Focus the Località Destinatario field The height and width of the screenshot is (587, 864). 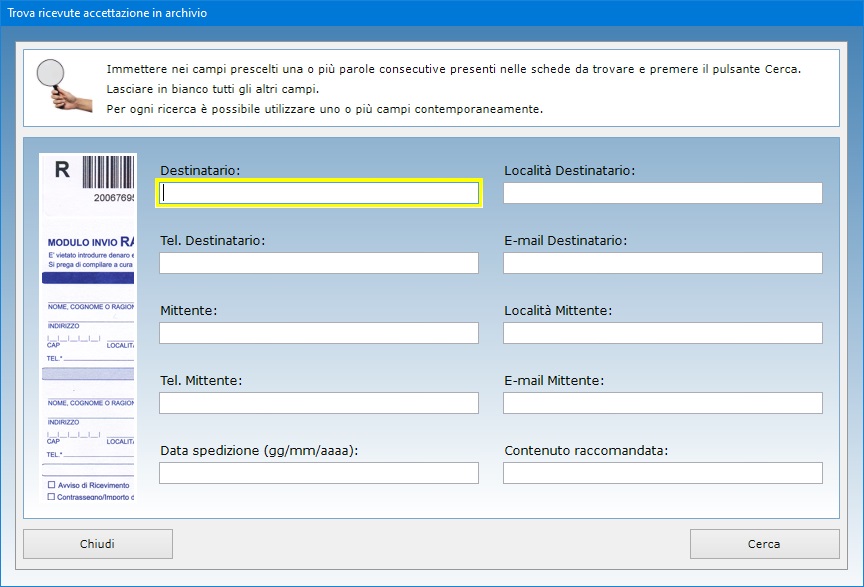tap(663, 193)
